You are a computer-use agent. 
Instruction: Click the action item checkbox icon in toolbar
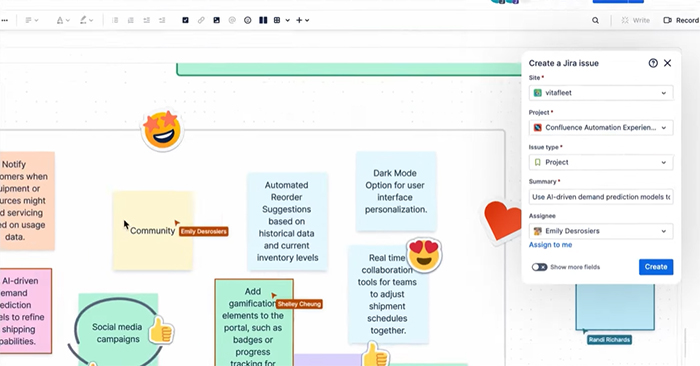(x=185, y=20)
